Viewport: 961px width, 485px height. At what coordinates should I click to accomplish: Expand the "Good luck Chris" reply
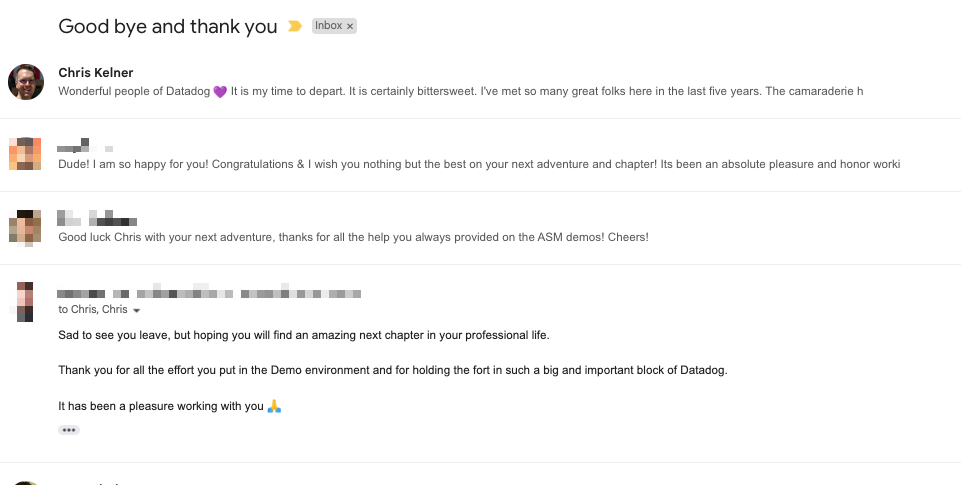[x=480, y=228]
